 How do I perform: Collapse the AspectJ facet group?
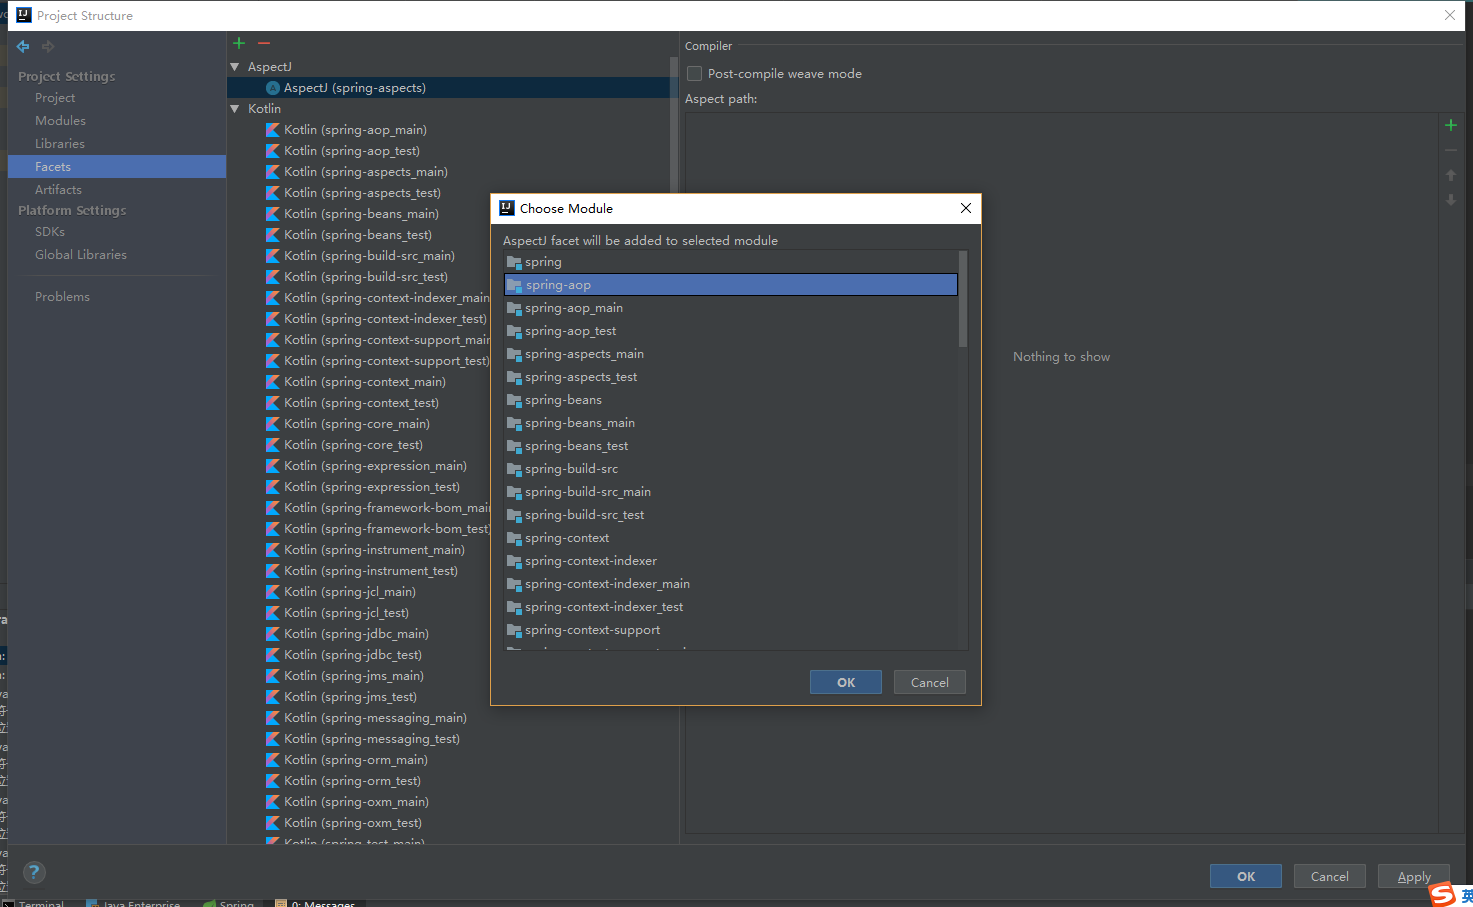click(x=235, y=67)
